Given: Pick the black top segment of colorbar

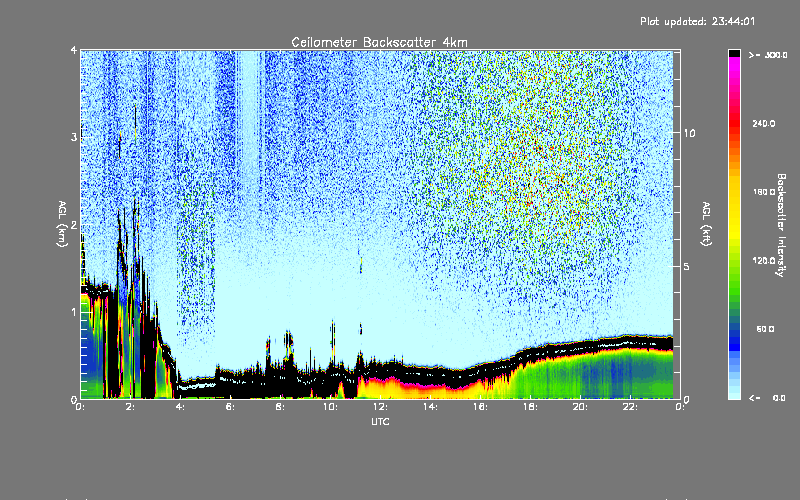Looking at the screenshot, I should click(x=734, y=53).
